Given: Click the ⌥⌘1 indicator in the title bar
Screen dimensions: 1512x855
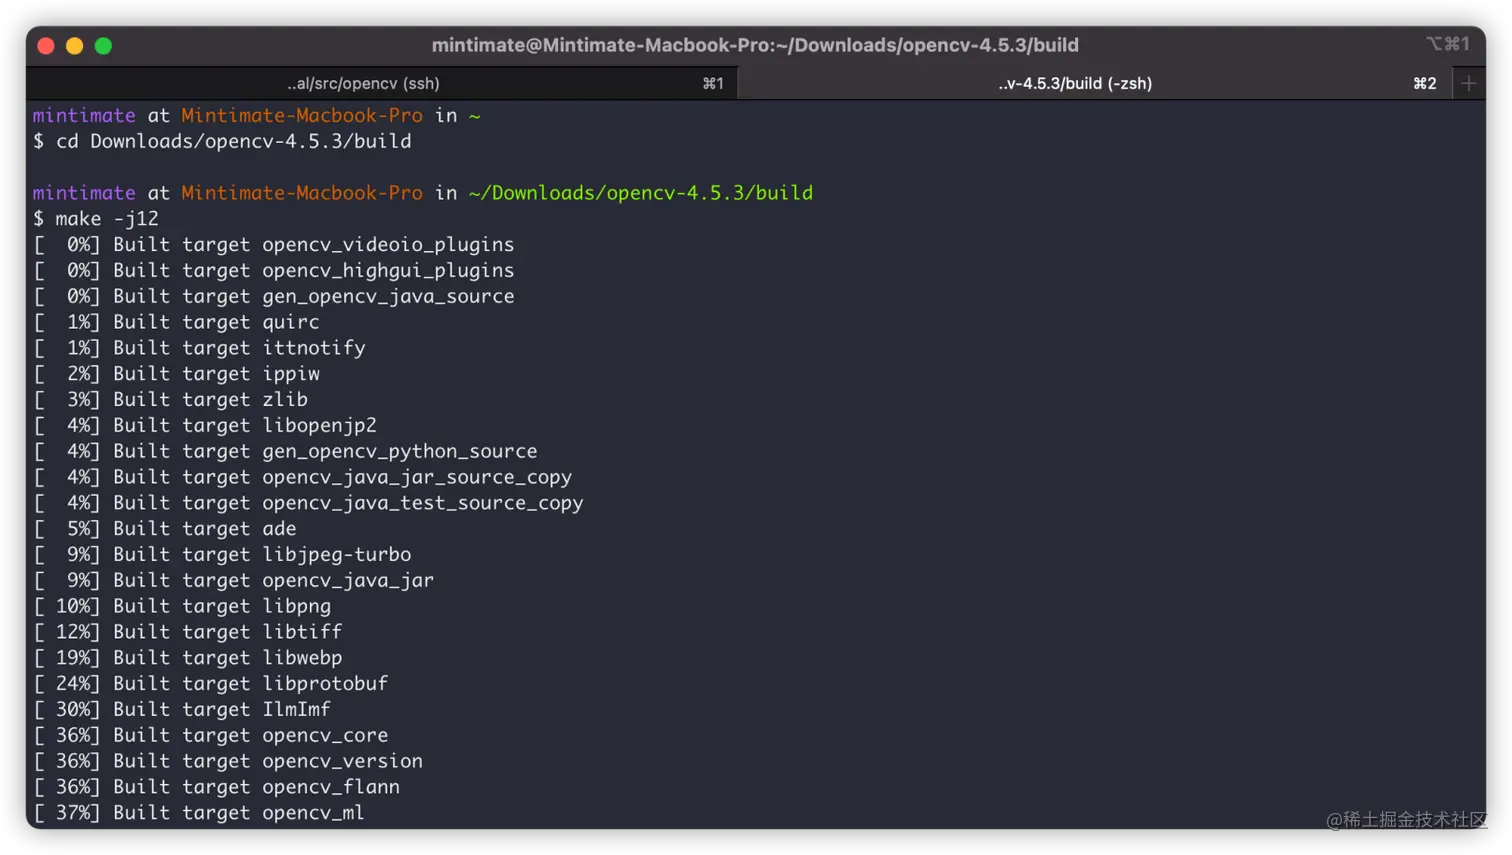Looking at the screenshot, I should click(x=1448, y=44).
